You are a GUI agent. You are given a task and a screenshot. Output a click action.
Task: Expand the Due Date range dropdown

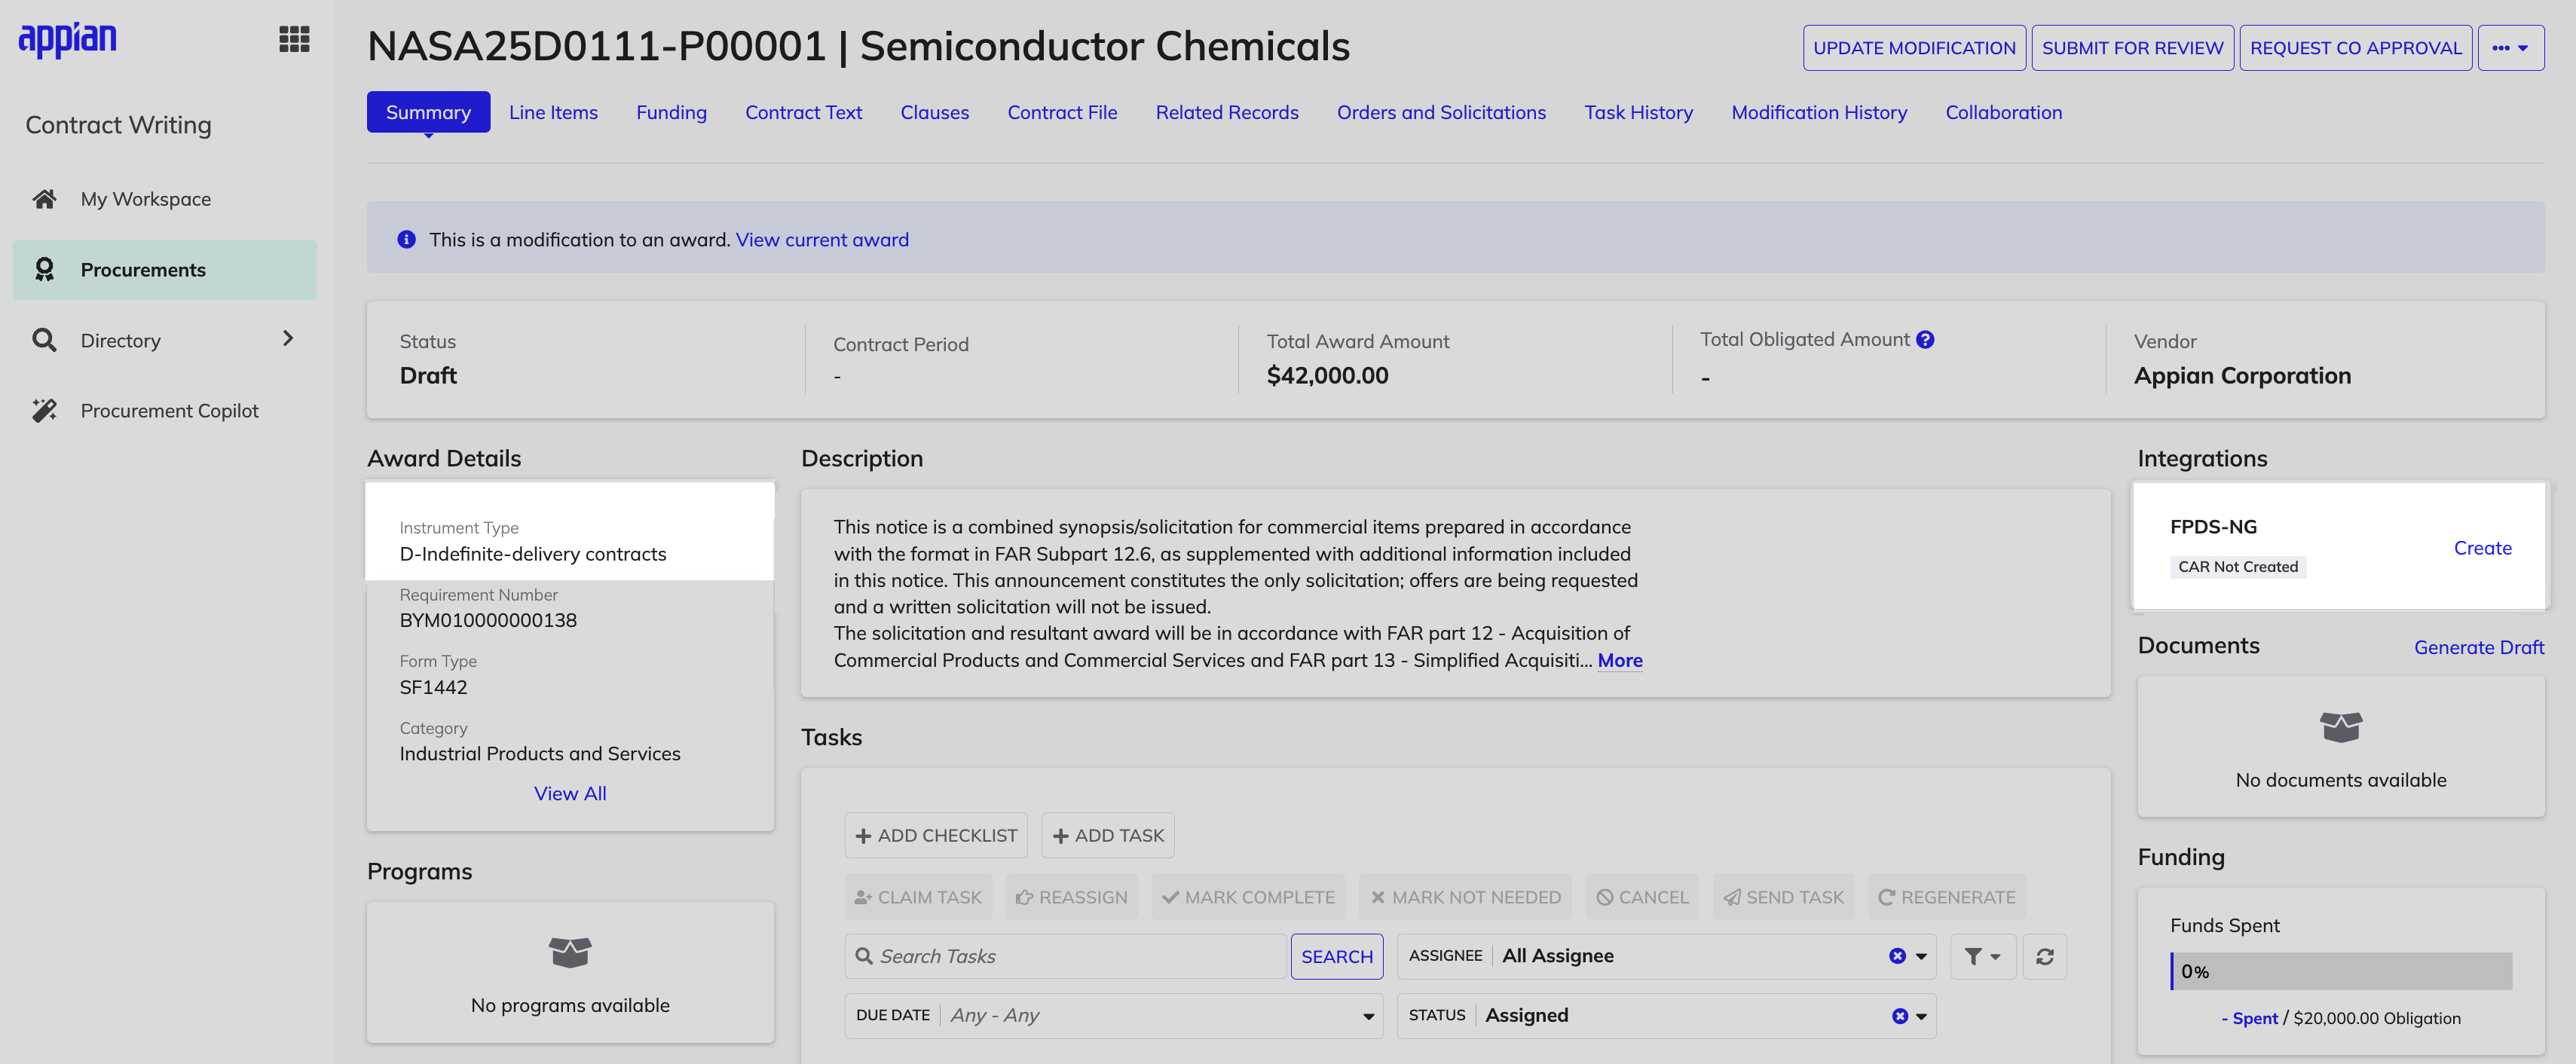pyautogui.click(x=1368, y=1017)
